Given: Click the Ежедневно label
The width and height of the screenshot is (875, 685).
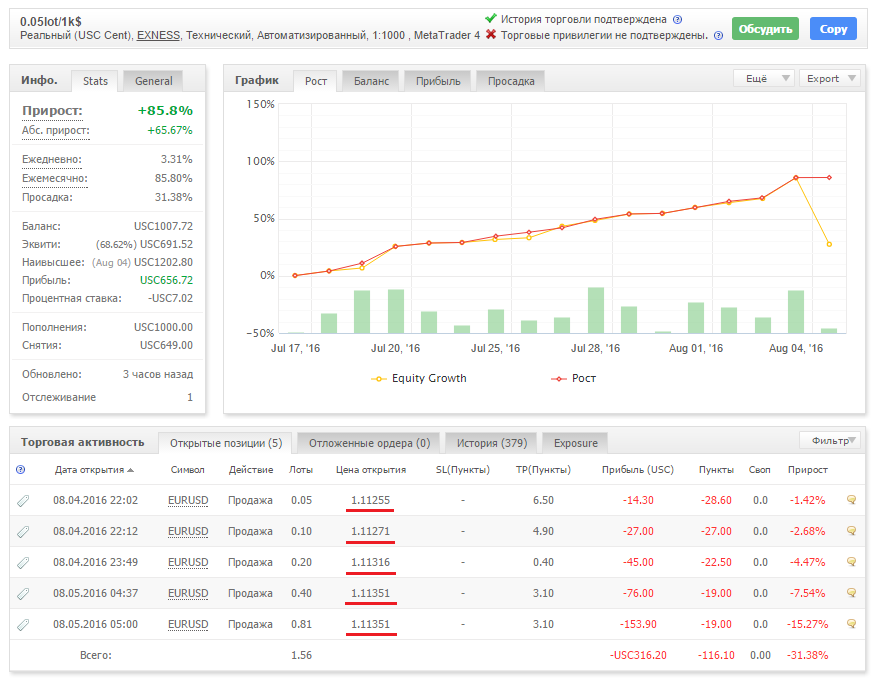Looking at the screenshot, I should coord(51,160).
